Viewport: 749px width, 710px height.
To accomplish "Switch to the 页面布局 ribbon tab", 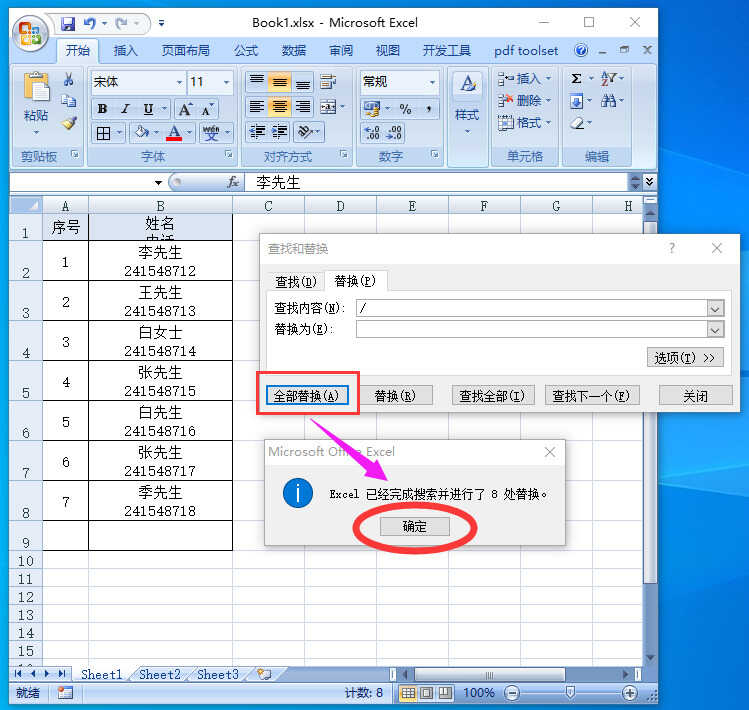I will [185, 51].
